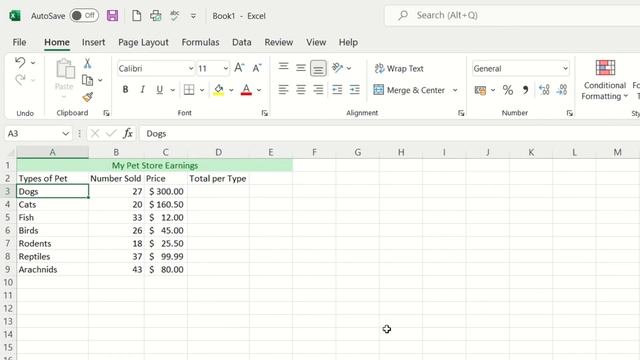This screenshot has height=360, width=640.
Task: Apply Accounting Number Format
Action: click(x=480, y=90)
